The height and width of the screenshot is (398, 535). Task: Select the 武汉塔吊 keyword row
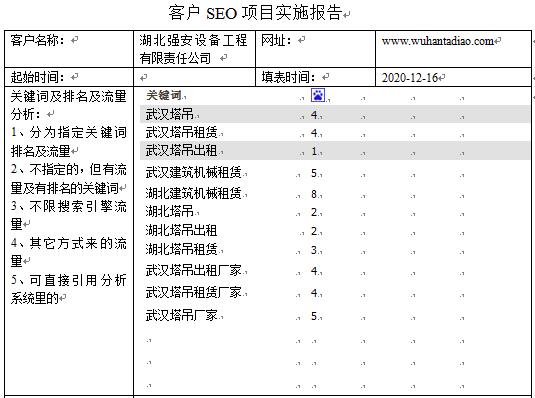point(334,114)
